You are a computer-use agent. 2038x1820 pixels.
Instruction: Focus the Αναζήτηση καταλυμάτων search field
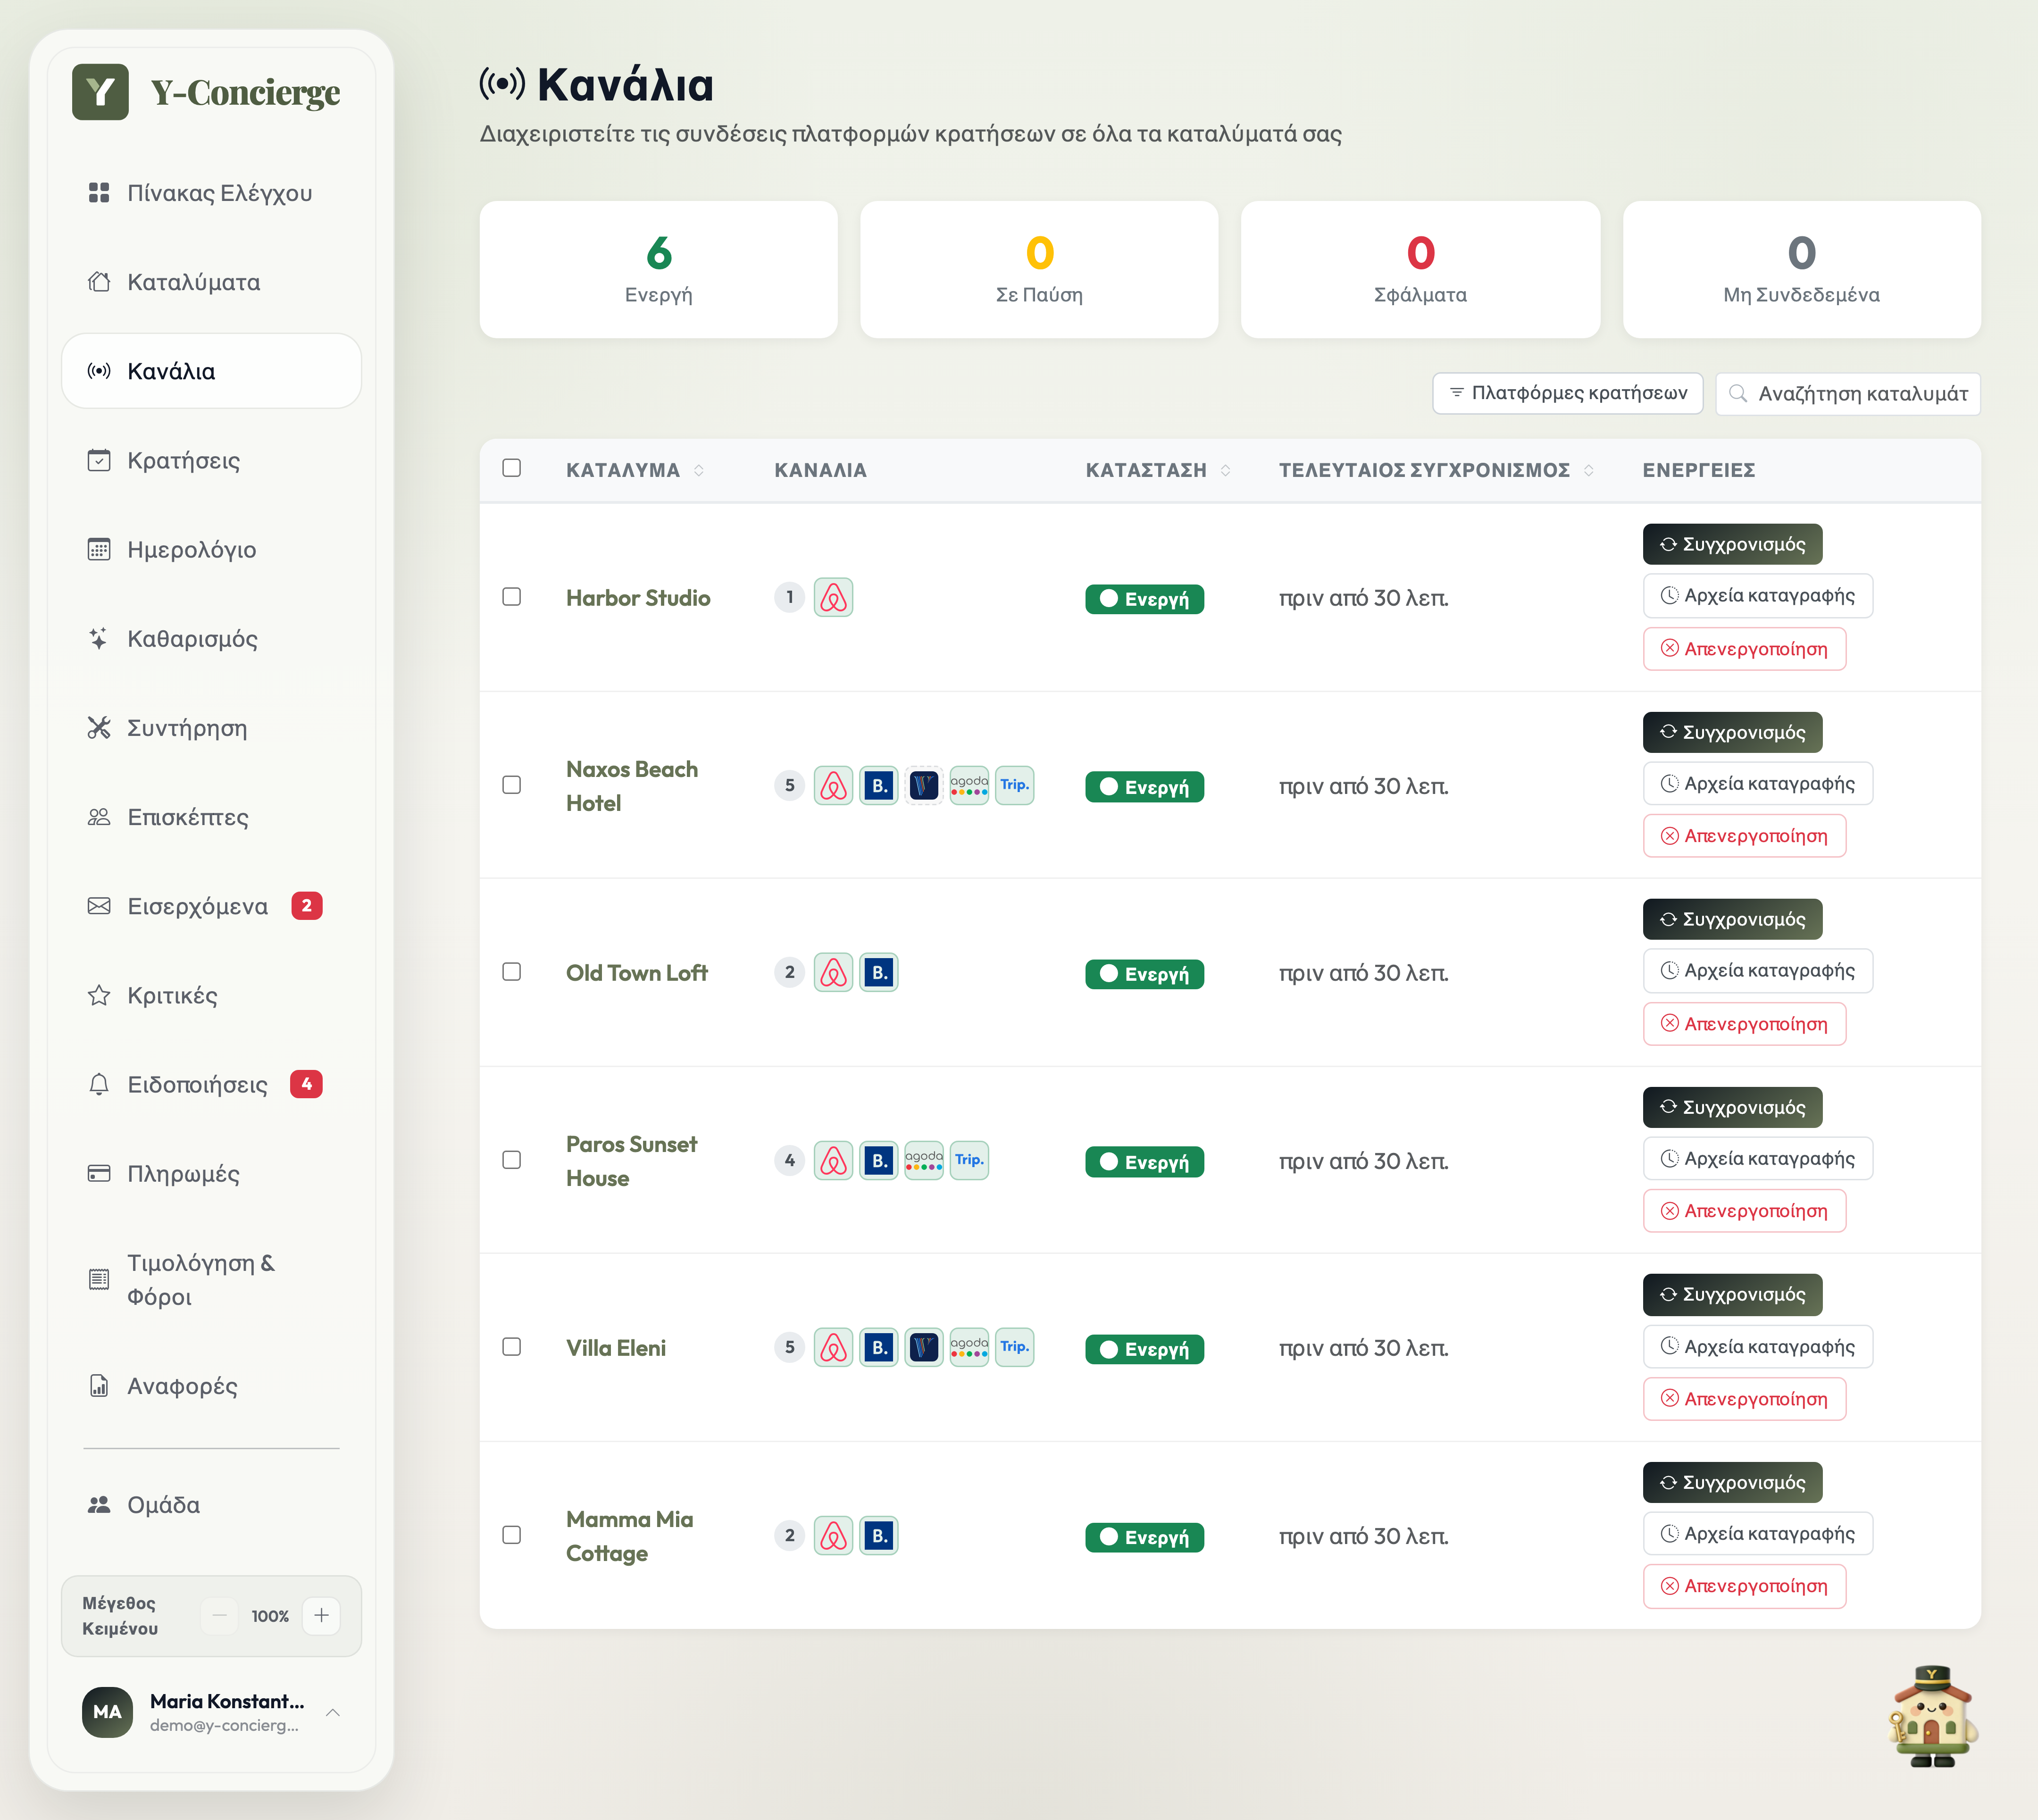(x=1847, y=394)
